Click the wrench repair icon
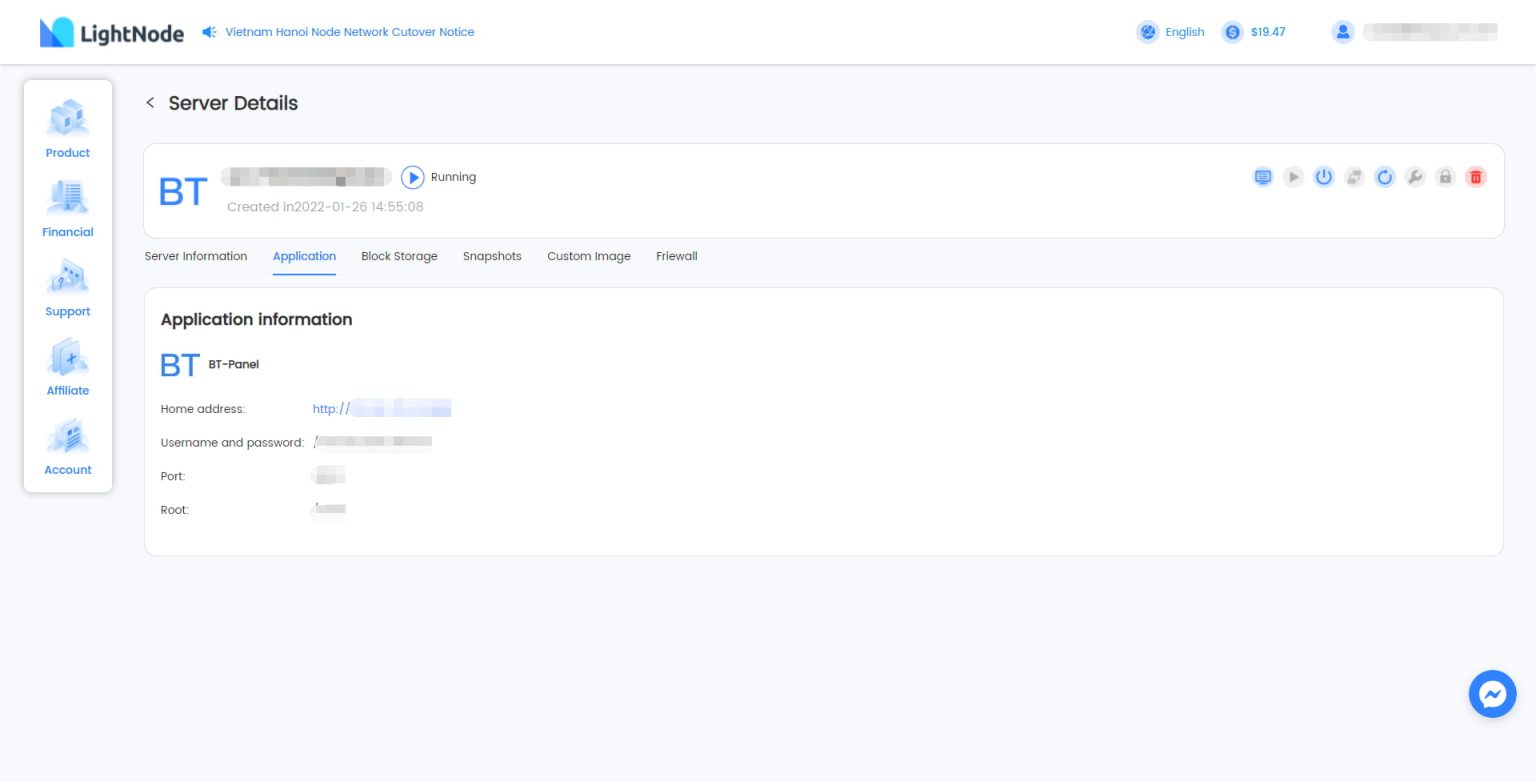 (x=1414, y=177)
